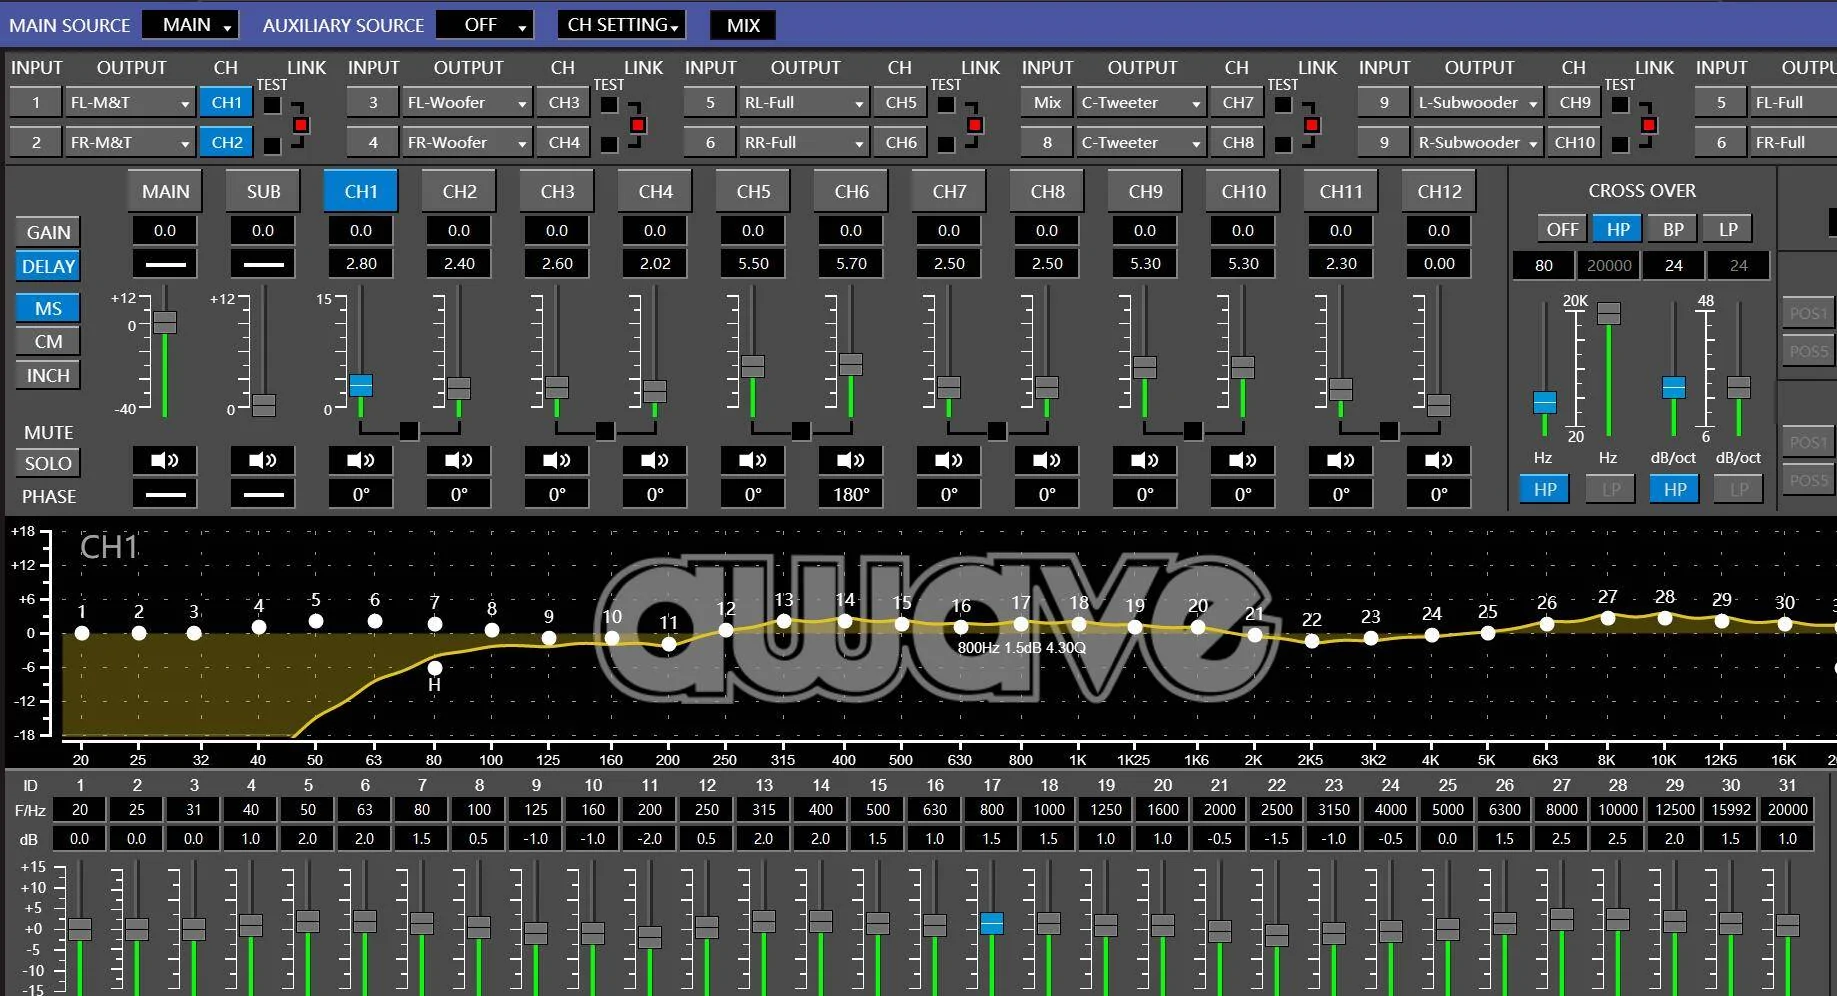
Task: Click the link box joining CH5 and CH6 faders
Action: pos(801,431)
